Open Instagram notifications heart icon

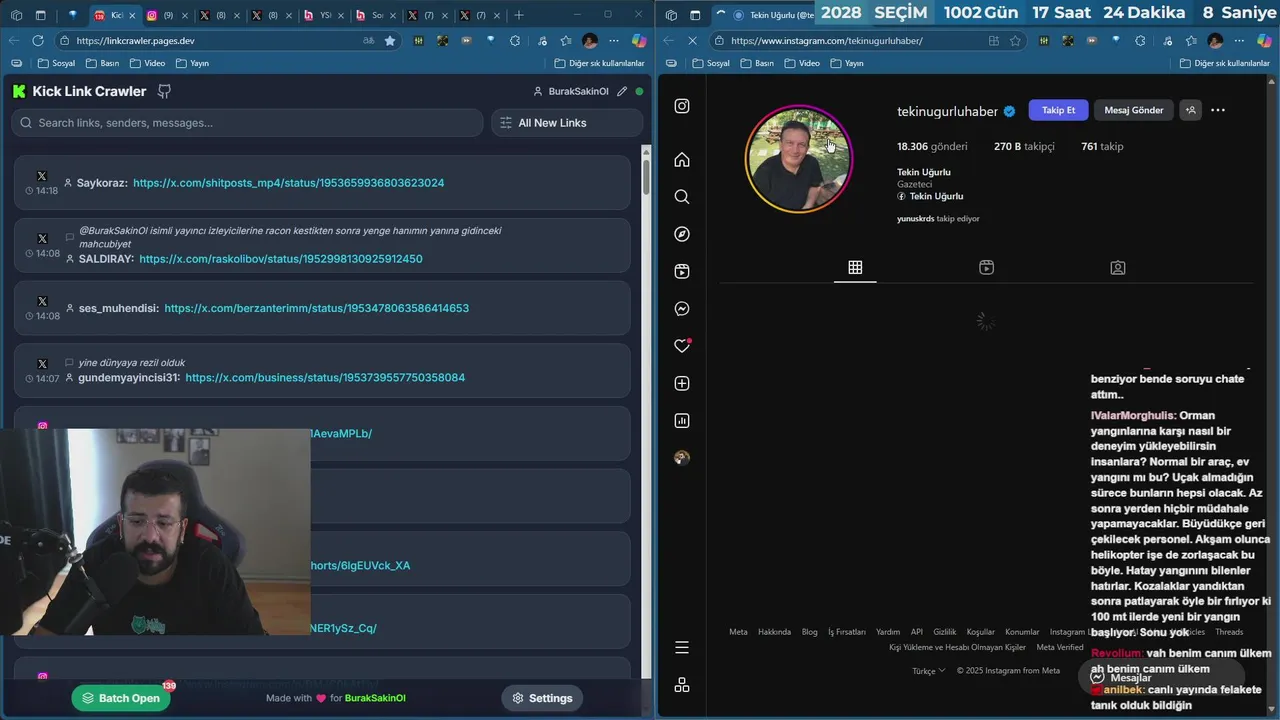coord(682,346)
